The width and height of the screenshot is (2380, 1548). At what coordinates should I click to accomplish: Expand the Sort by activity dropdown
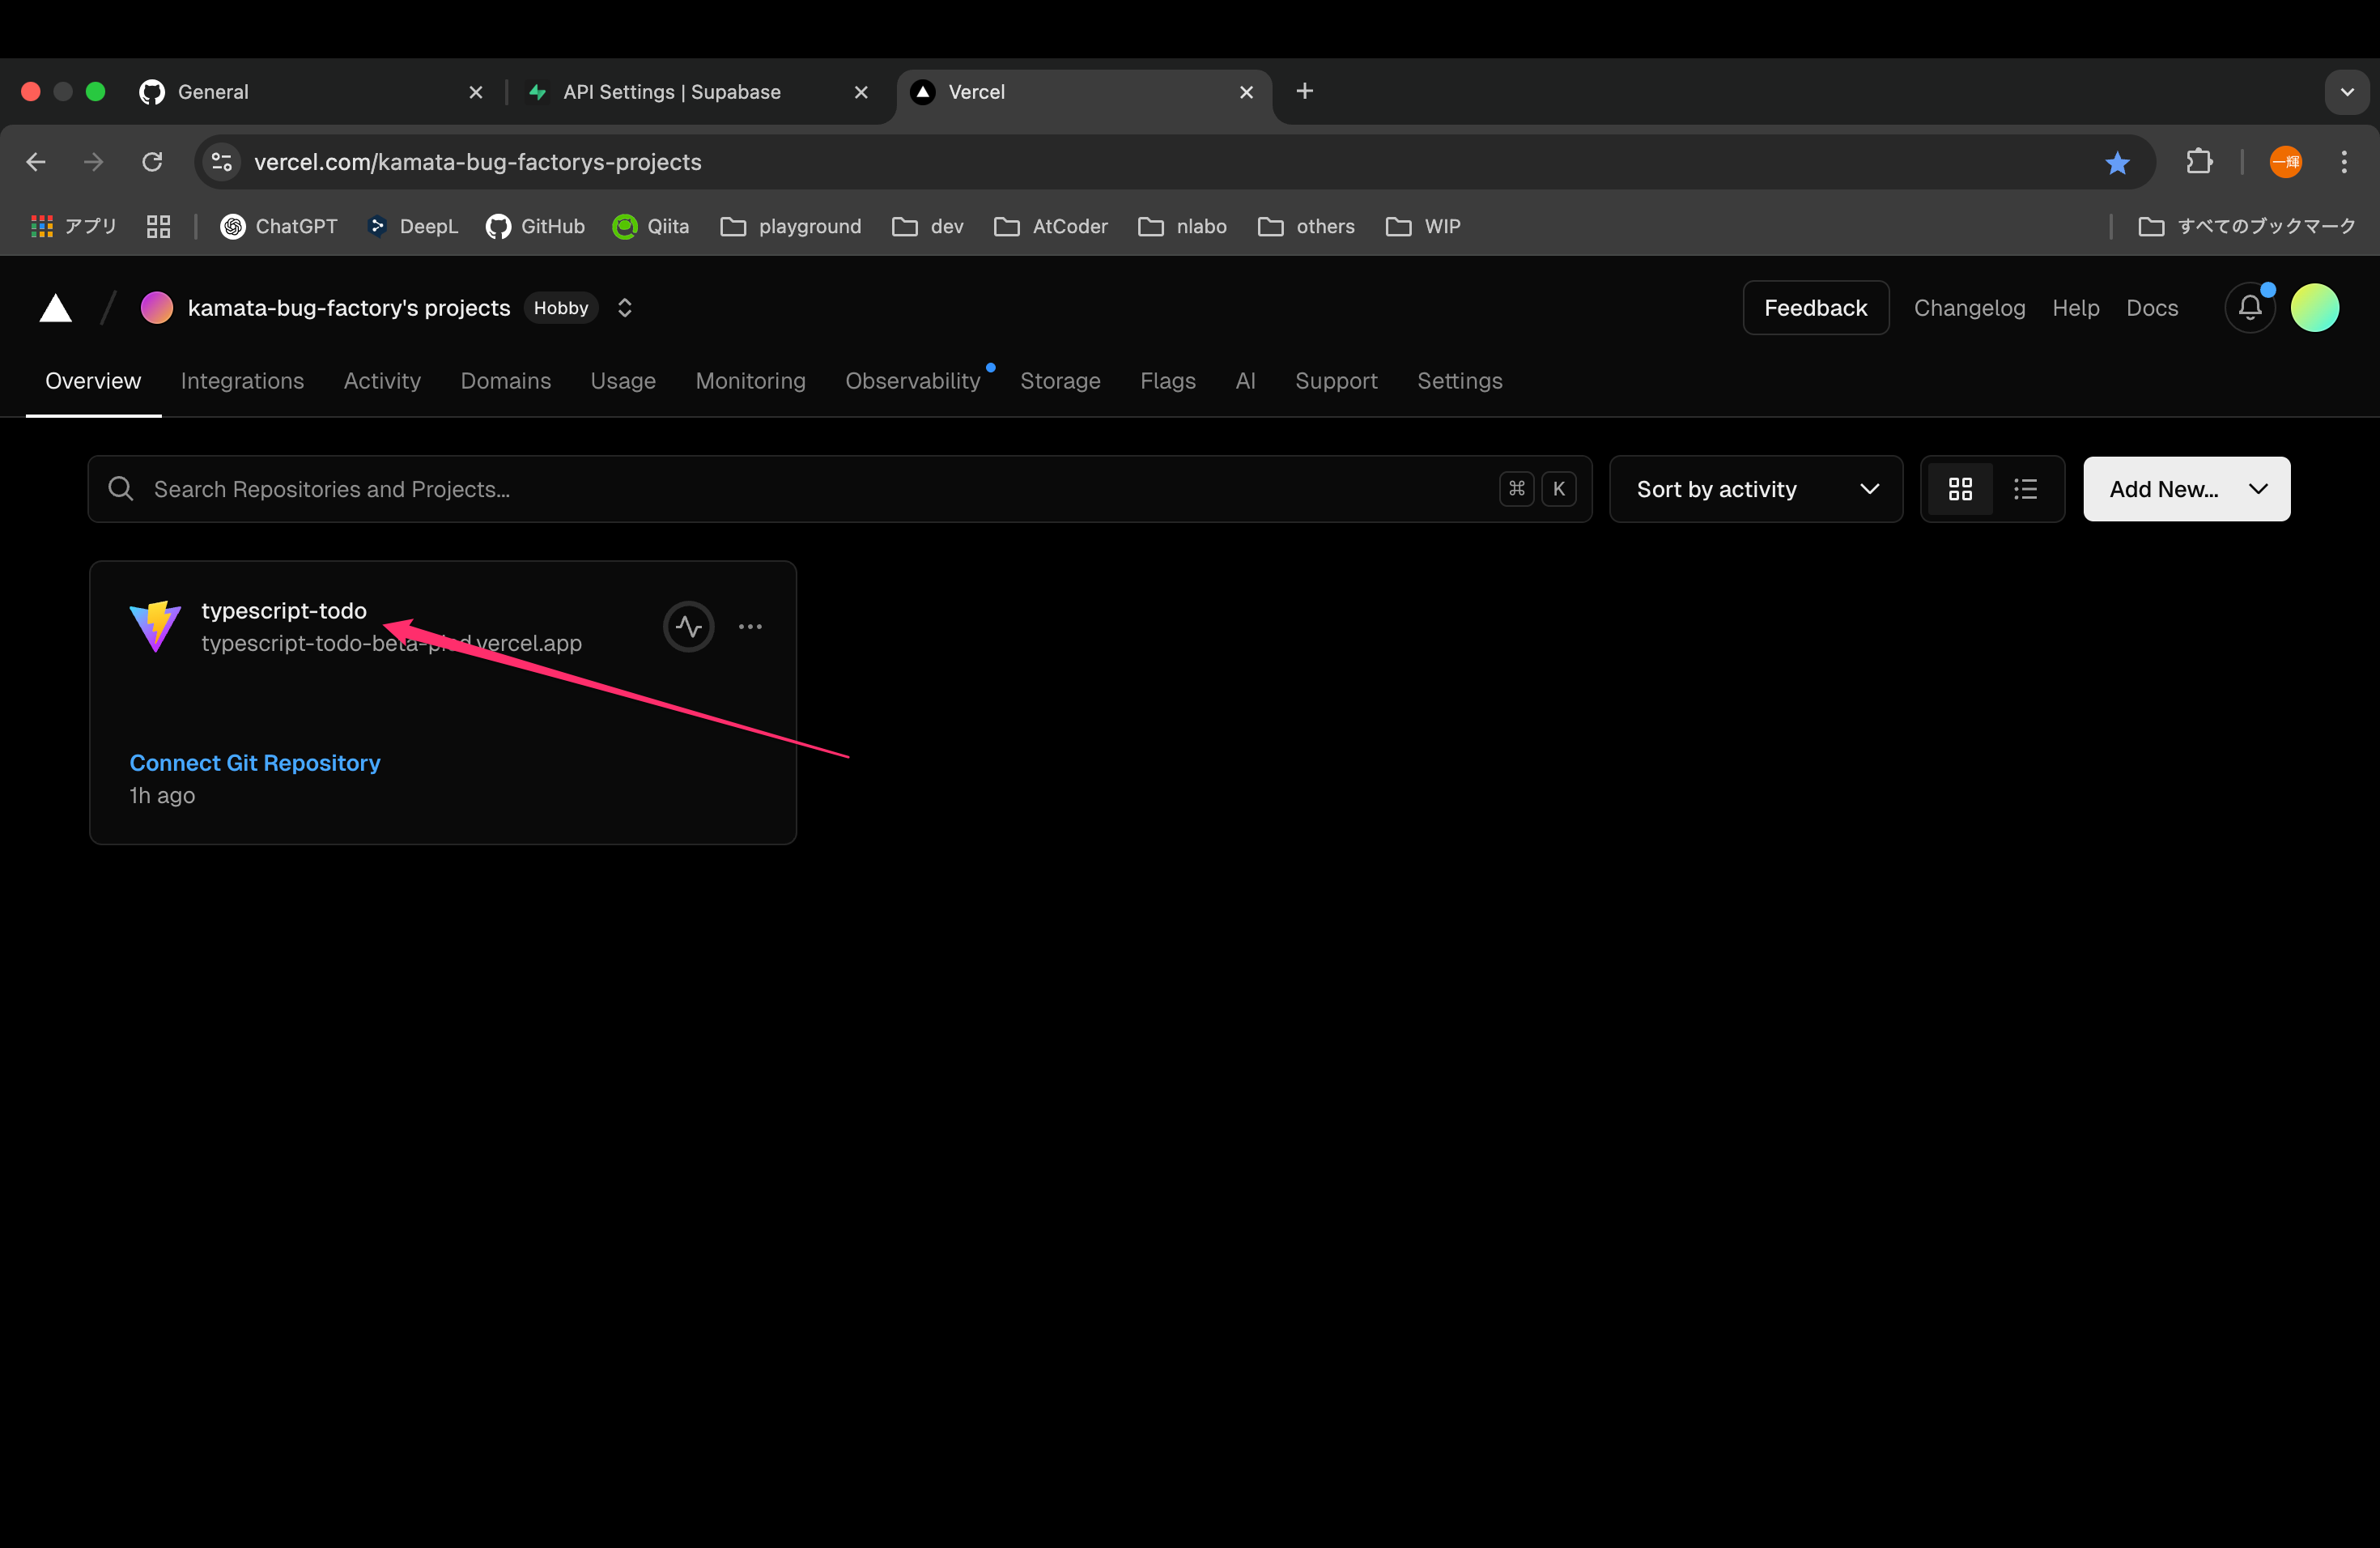click(1755, 489)
